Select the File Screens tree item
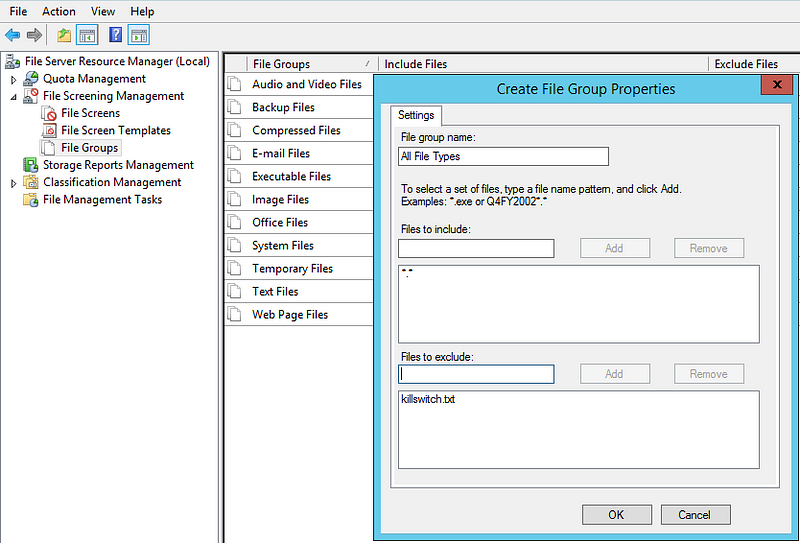Viewport: 800px width, 543px height. 90,113
